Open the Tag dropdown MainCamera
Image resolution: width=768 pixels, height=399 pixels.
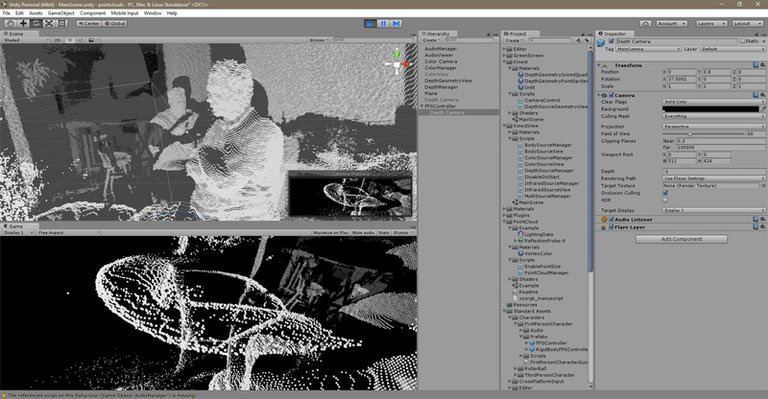648,49
